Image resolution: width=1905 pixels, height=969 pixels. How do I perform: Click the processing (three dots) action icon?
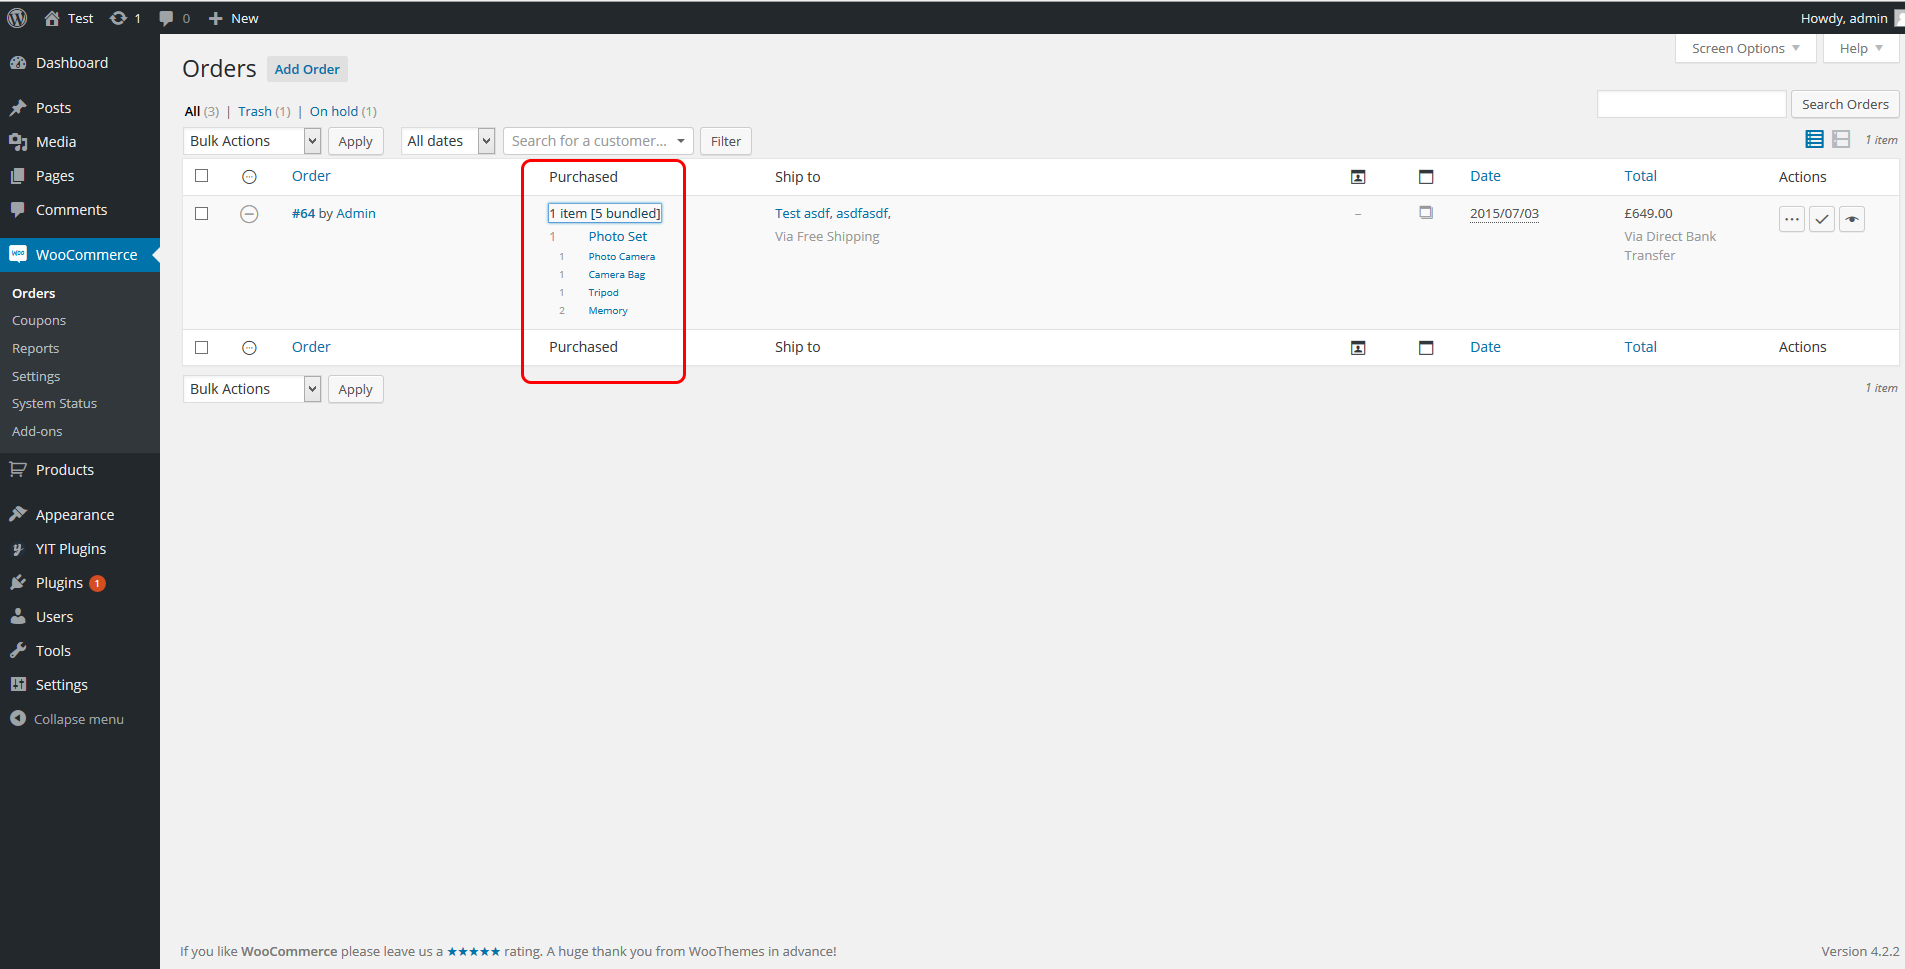tap(1791, 219)
